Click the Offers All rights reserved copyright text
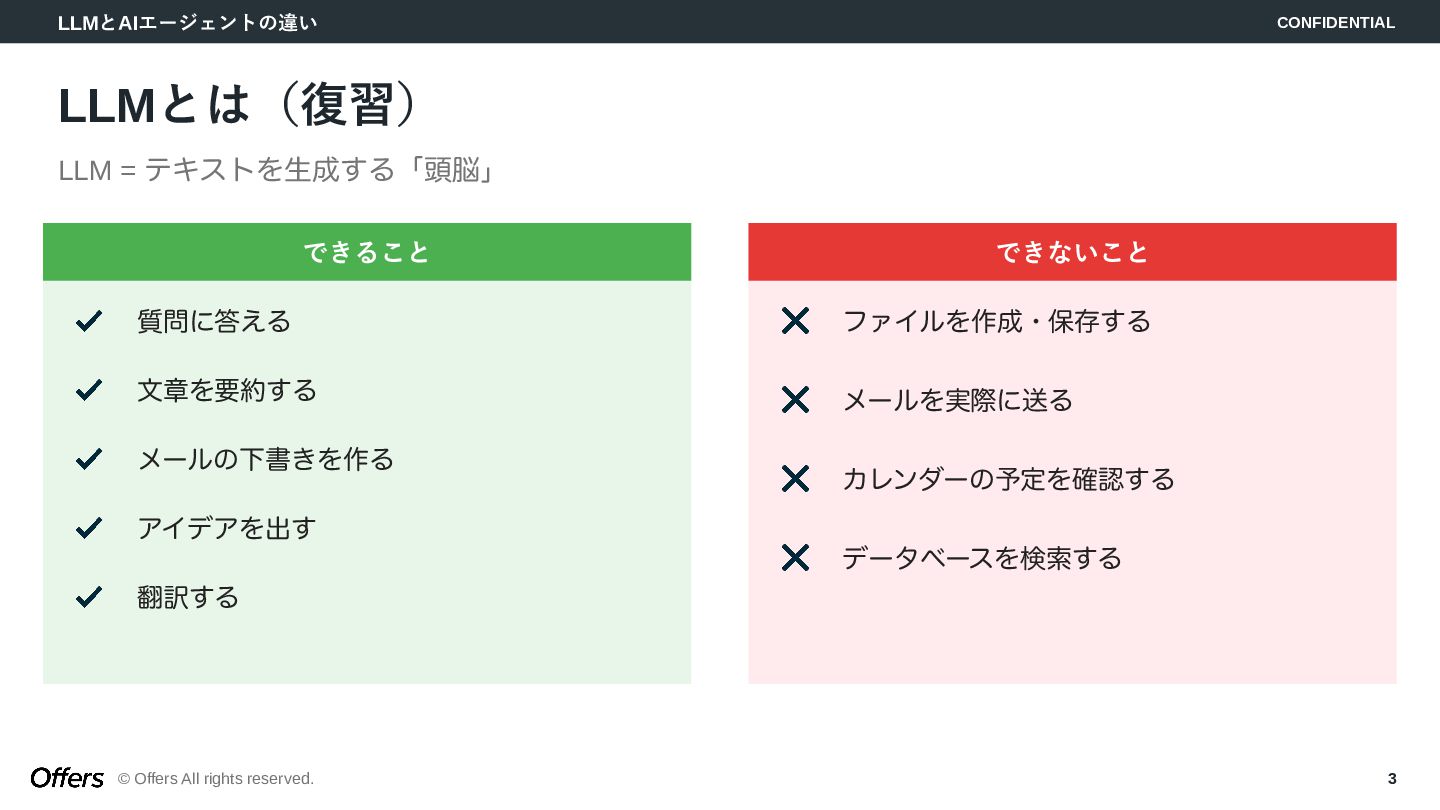 coord(216,779)
